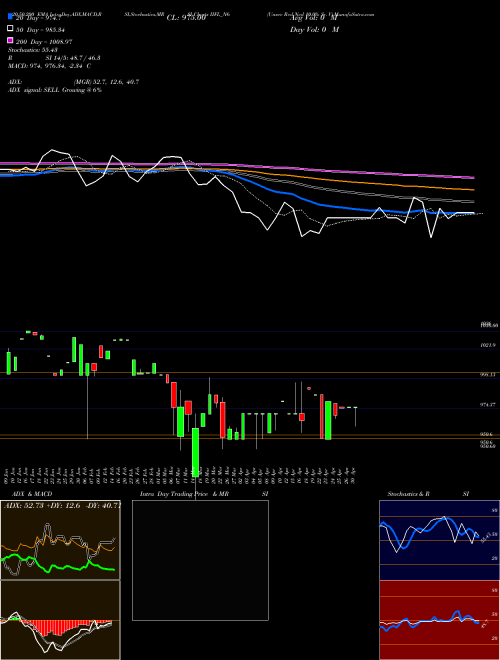Open the blue Stochastics chart panel
The image size is (500, 660).
coord(439,540)
